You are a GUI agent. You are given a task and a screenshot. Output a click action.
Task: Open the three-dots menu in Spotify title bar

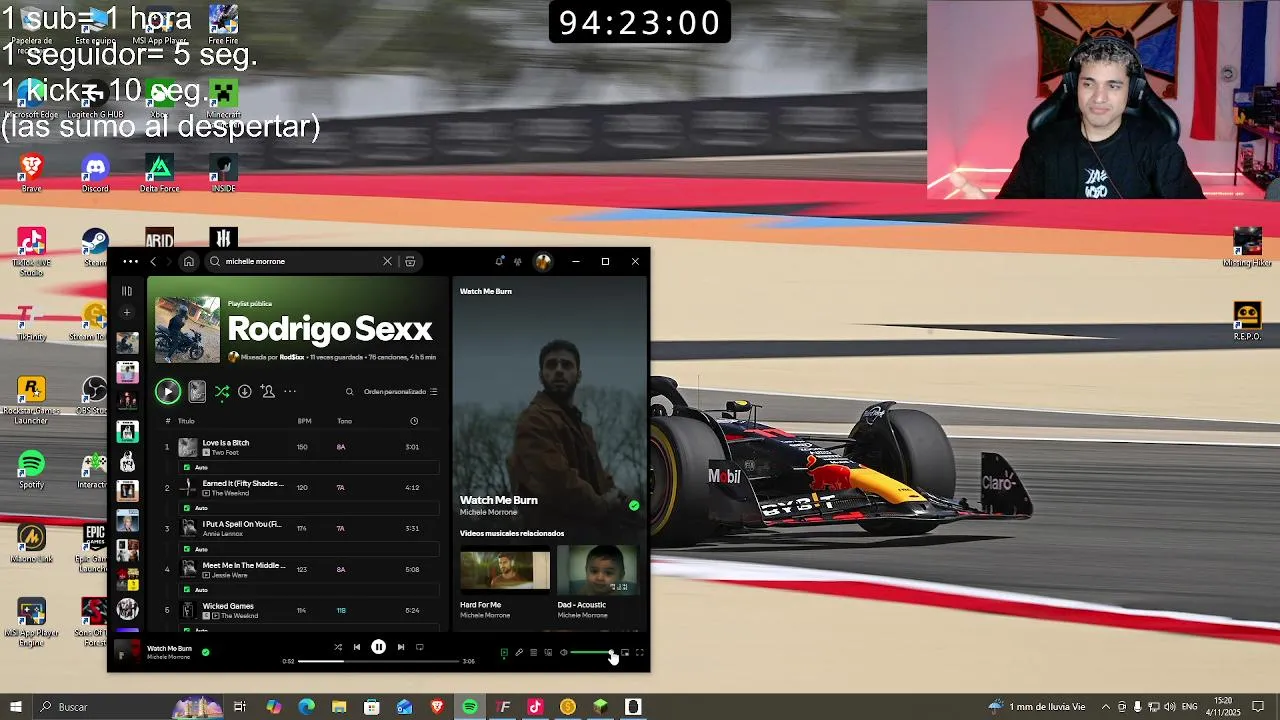pyautogui.click(x=130, y=261)
